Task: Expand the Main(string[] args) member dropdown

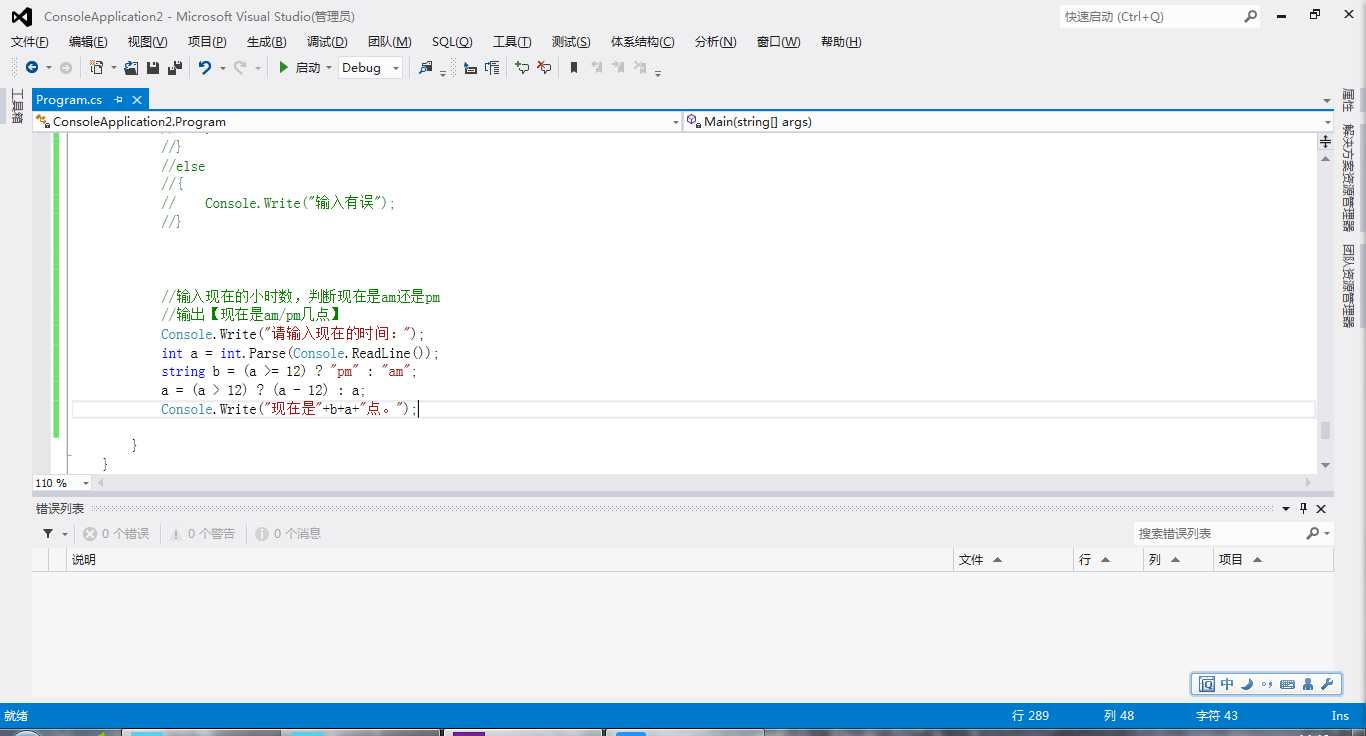Action: pos(1327,122)
